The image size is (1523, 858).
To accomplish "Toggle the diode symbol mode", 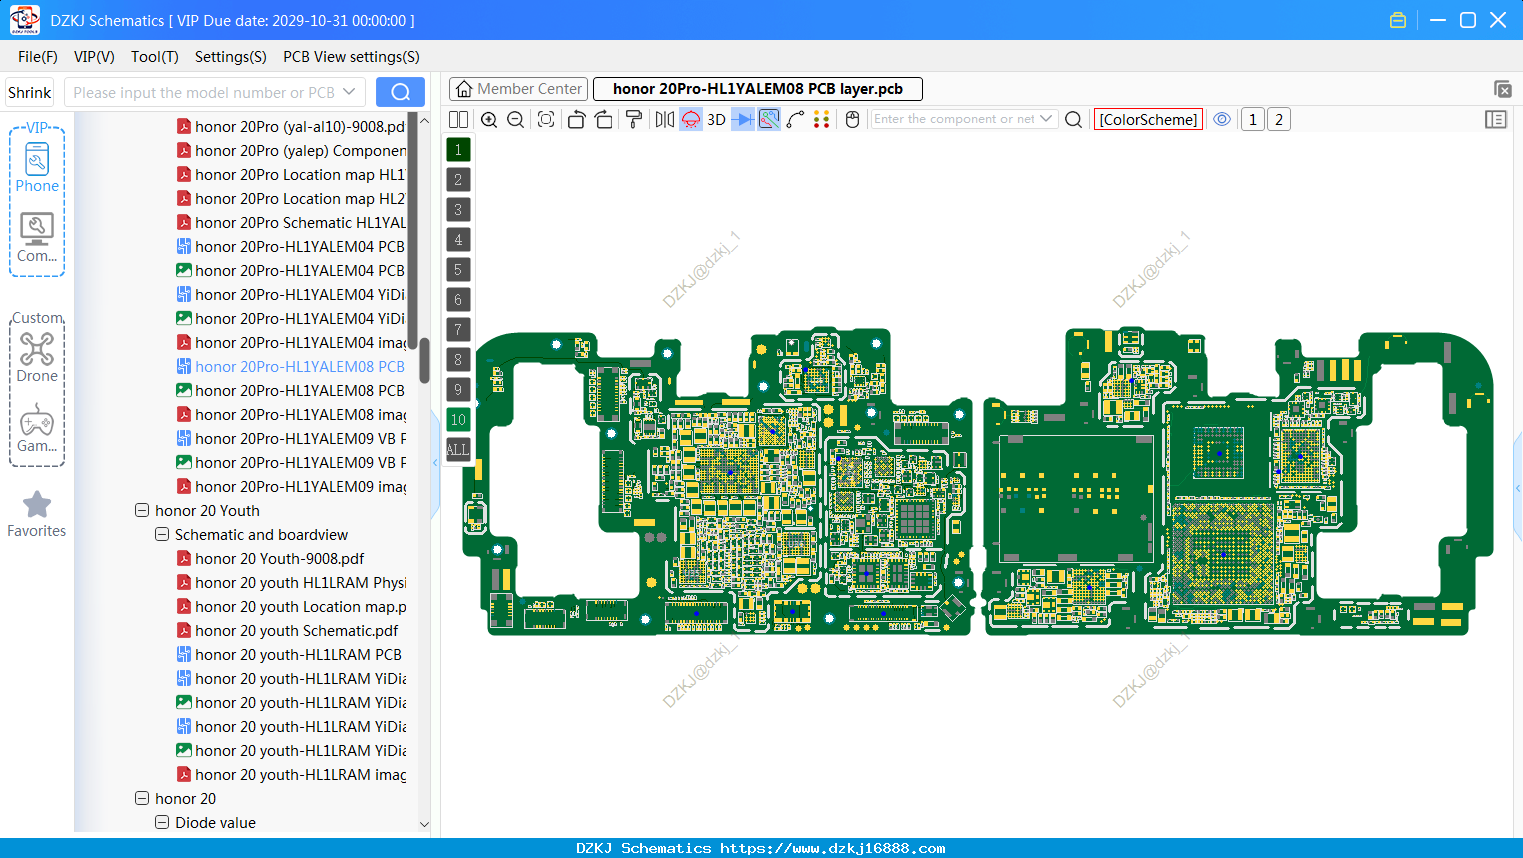I will [743, 119].
